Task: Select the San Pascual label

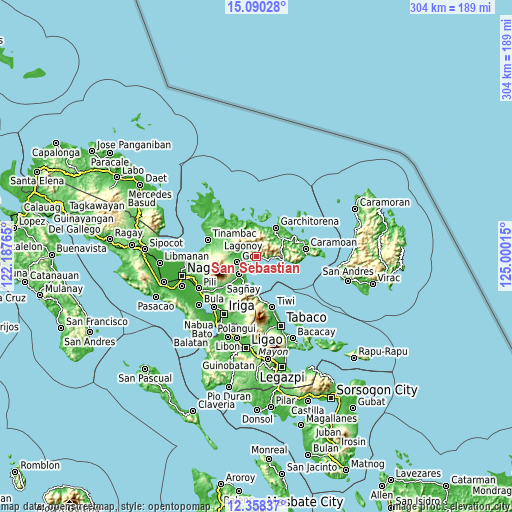Action: pos(145,378)
